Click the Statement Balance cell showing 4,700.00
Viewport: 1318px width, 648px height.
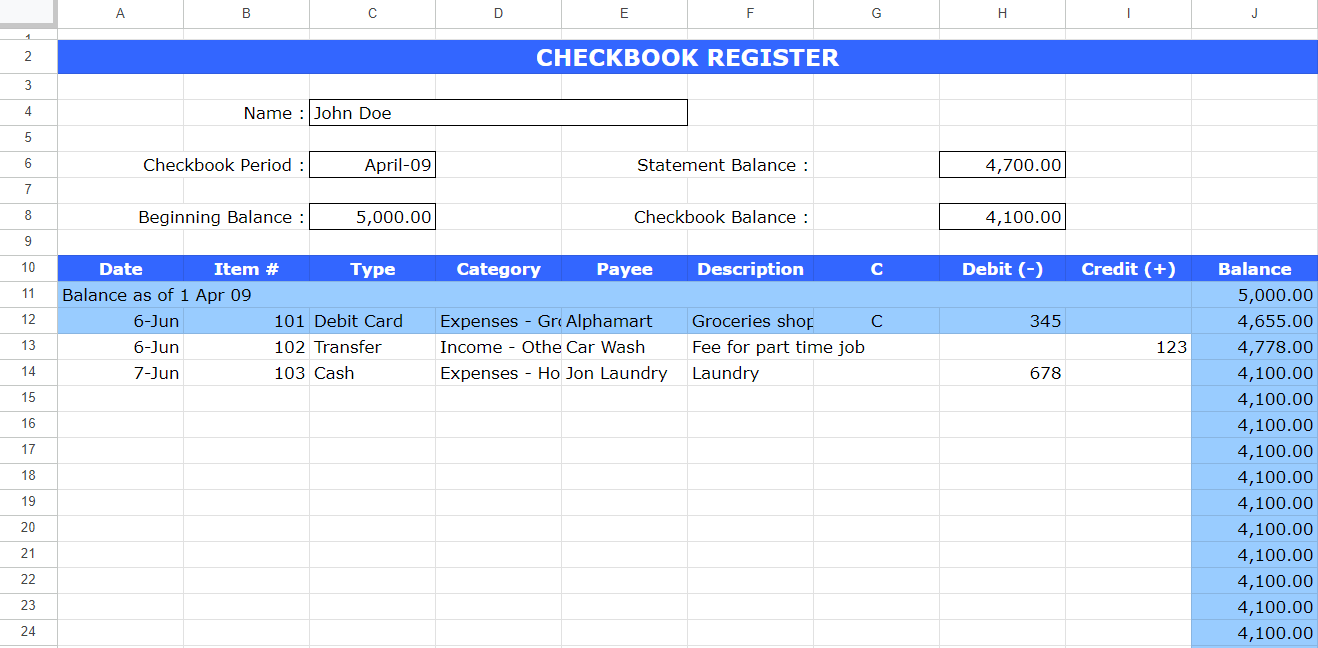(x=1002, y=164)
